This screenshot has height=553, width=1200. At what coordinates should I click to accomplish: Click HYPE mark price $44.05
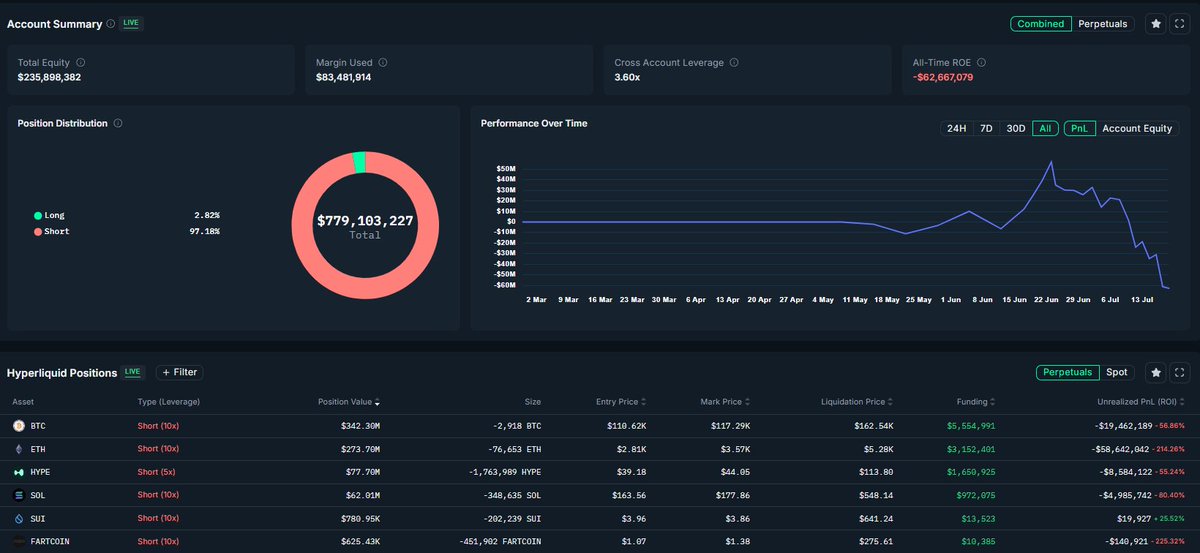(736, 472)
